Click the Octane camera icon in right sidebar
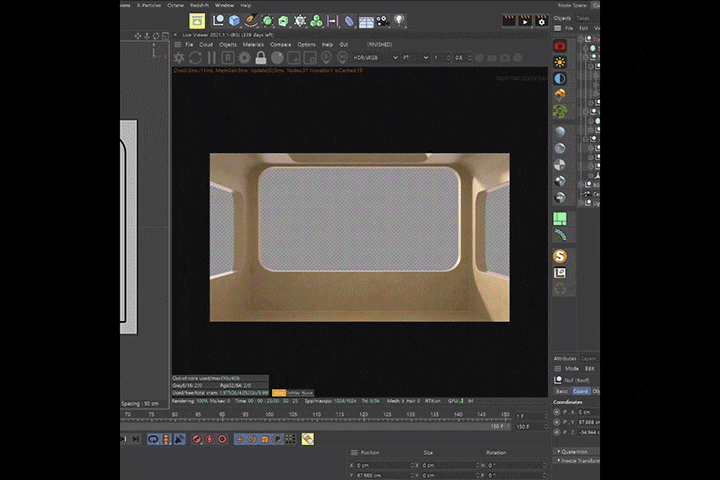This screenshot has width=720, height=480. point(560,45)
